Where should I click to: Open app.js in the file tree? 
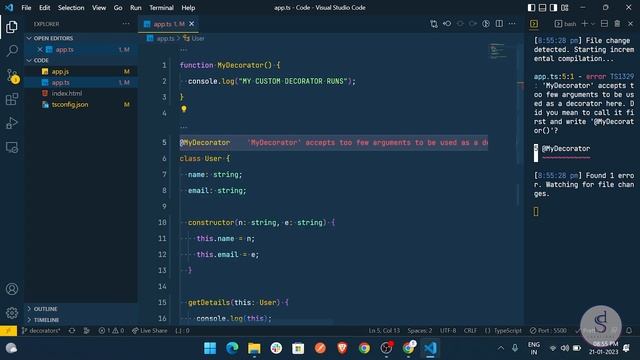[81, 71]
